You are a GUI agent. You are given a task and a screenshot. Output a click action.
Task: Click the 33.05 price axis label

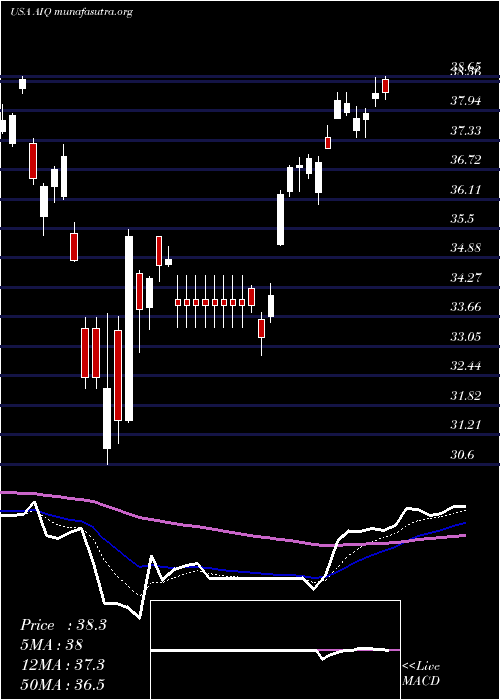(x=466, y=337)
